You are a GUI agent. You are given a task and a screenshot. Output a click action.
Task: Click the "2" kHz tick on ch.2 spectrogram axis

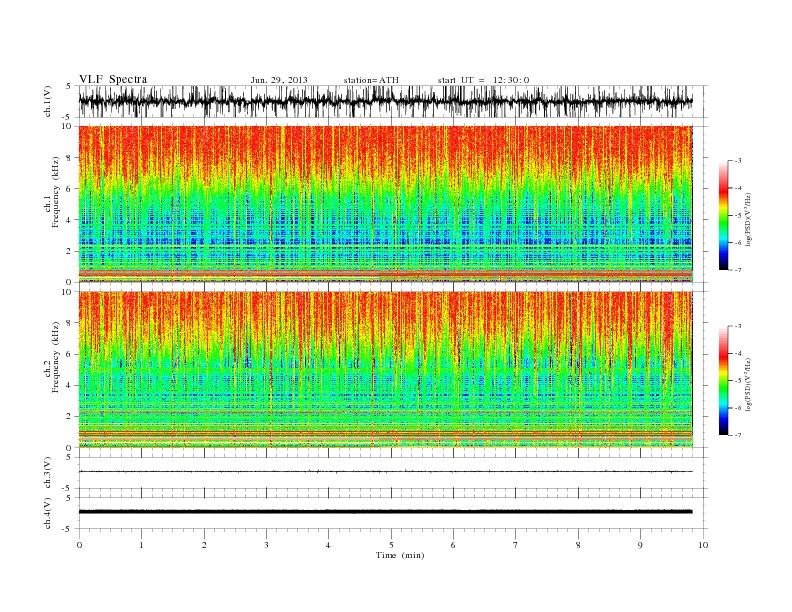(x=69, y=417)
